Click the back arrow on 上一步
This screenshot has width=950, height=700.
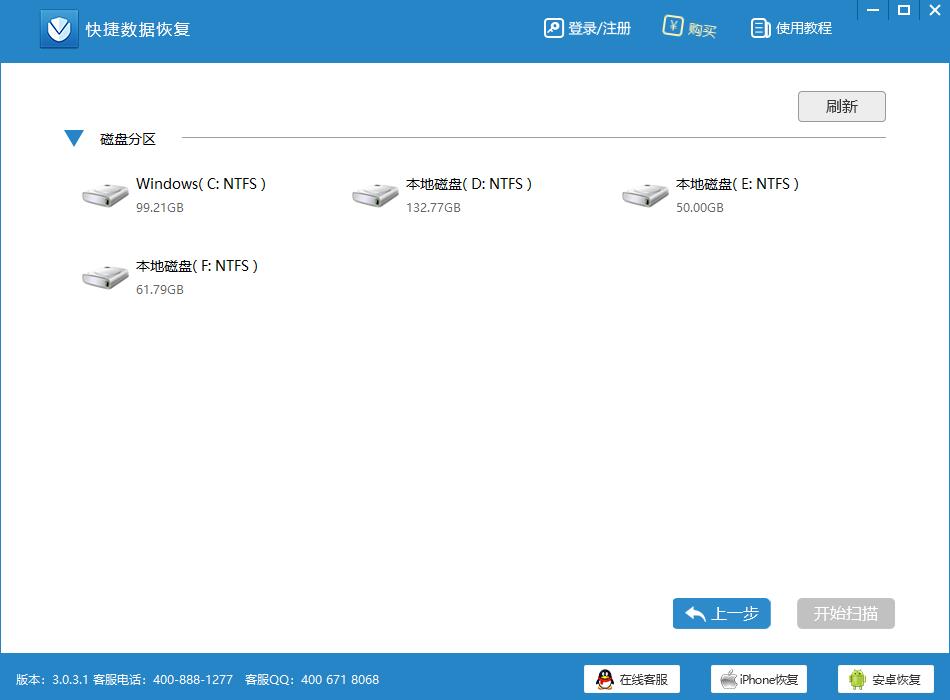695,614
